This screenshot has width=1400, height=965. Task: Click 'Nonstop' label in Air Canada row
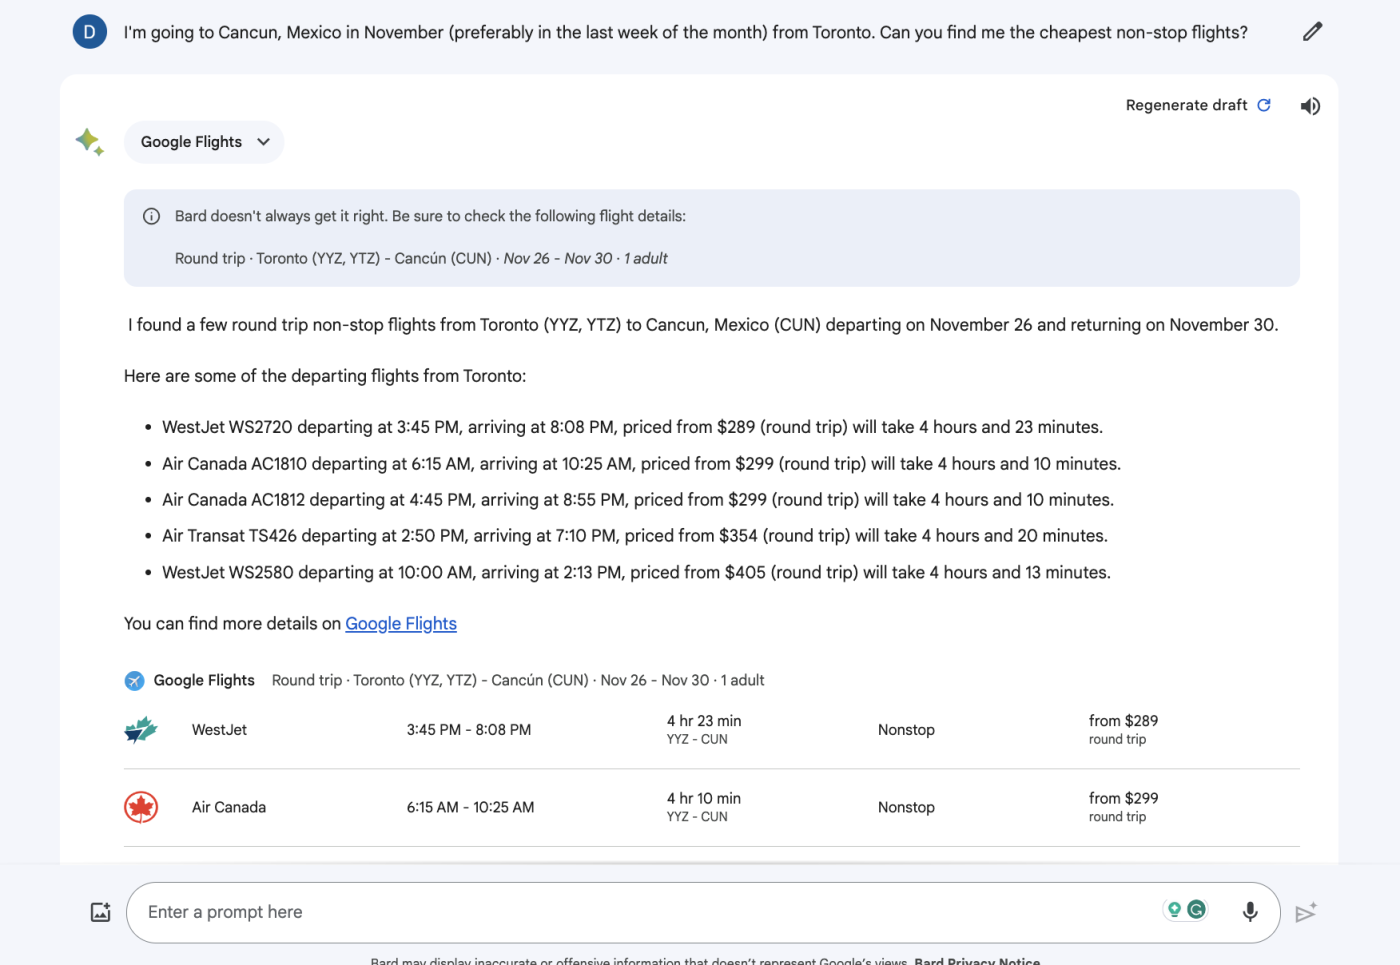click(906, 807)
